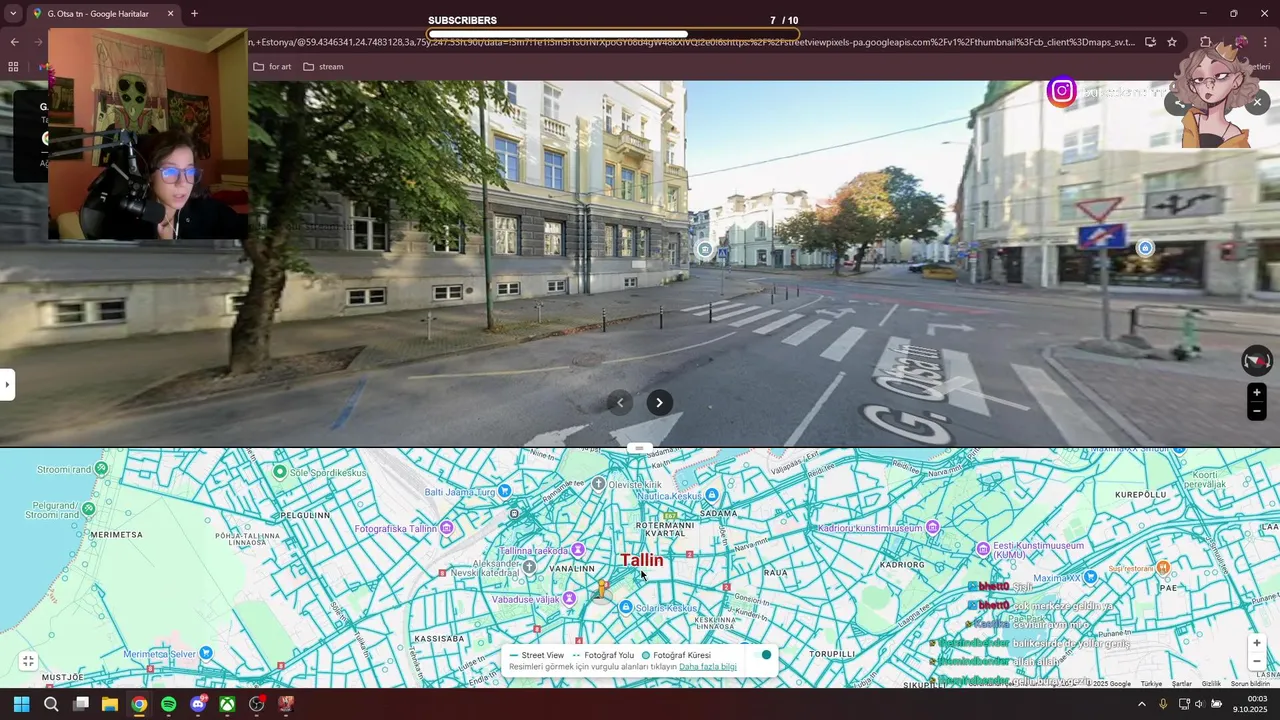This screenshot has height=720, width=1280.
Task: Click the place marker on yellow building corner
Action: pyautogui.click(x=706, y=249)
